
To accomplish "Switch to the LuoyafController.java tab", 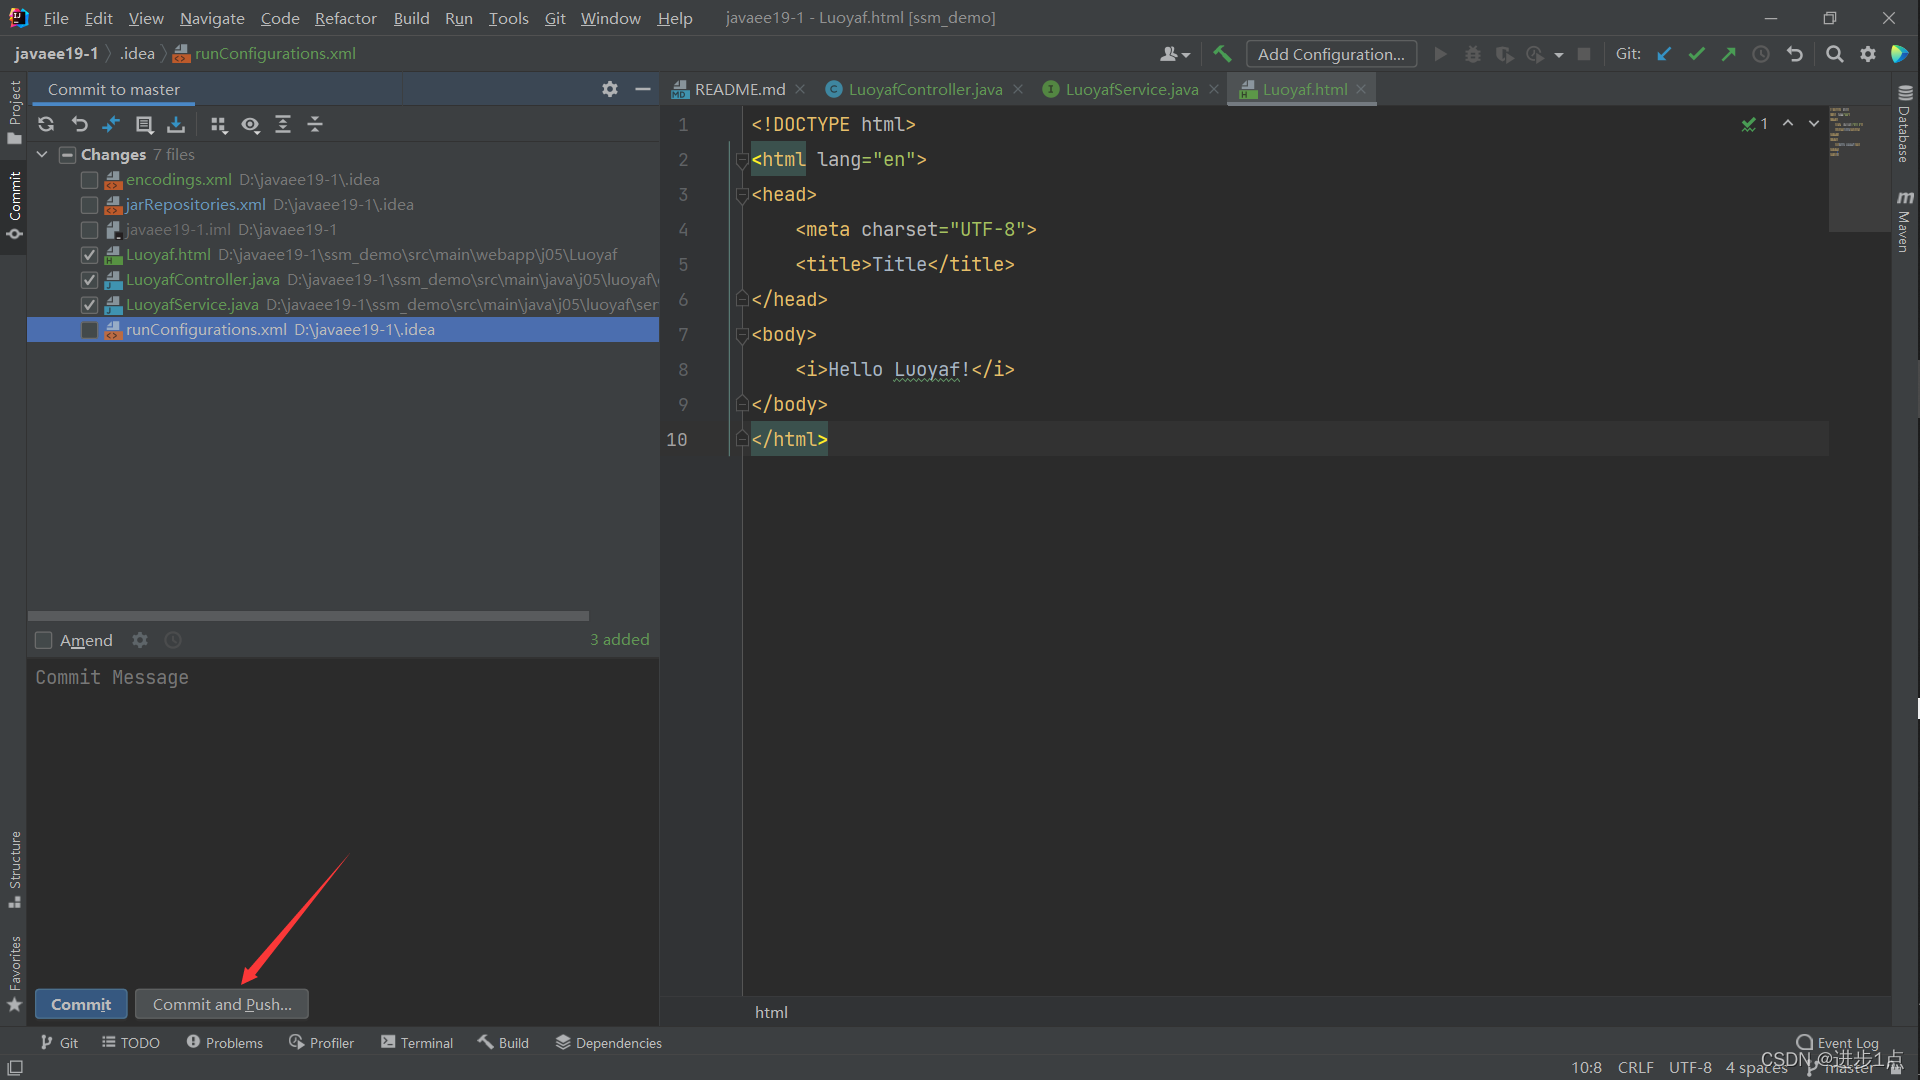I will [925, 89].
